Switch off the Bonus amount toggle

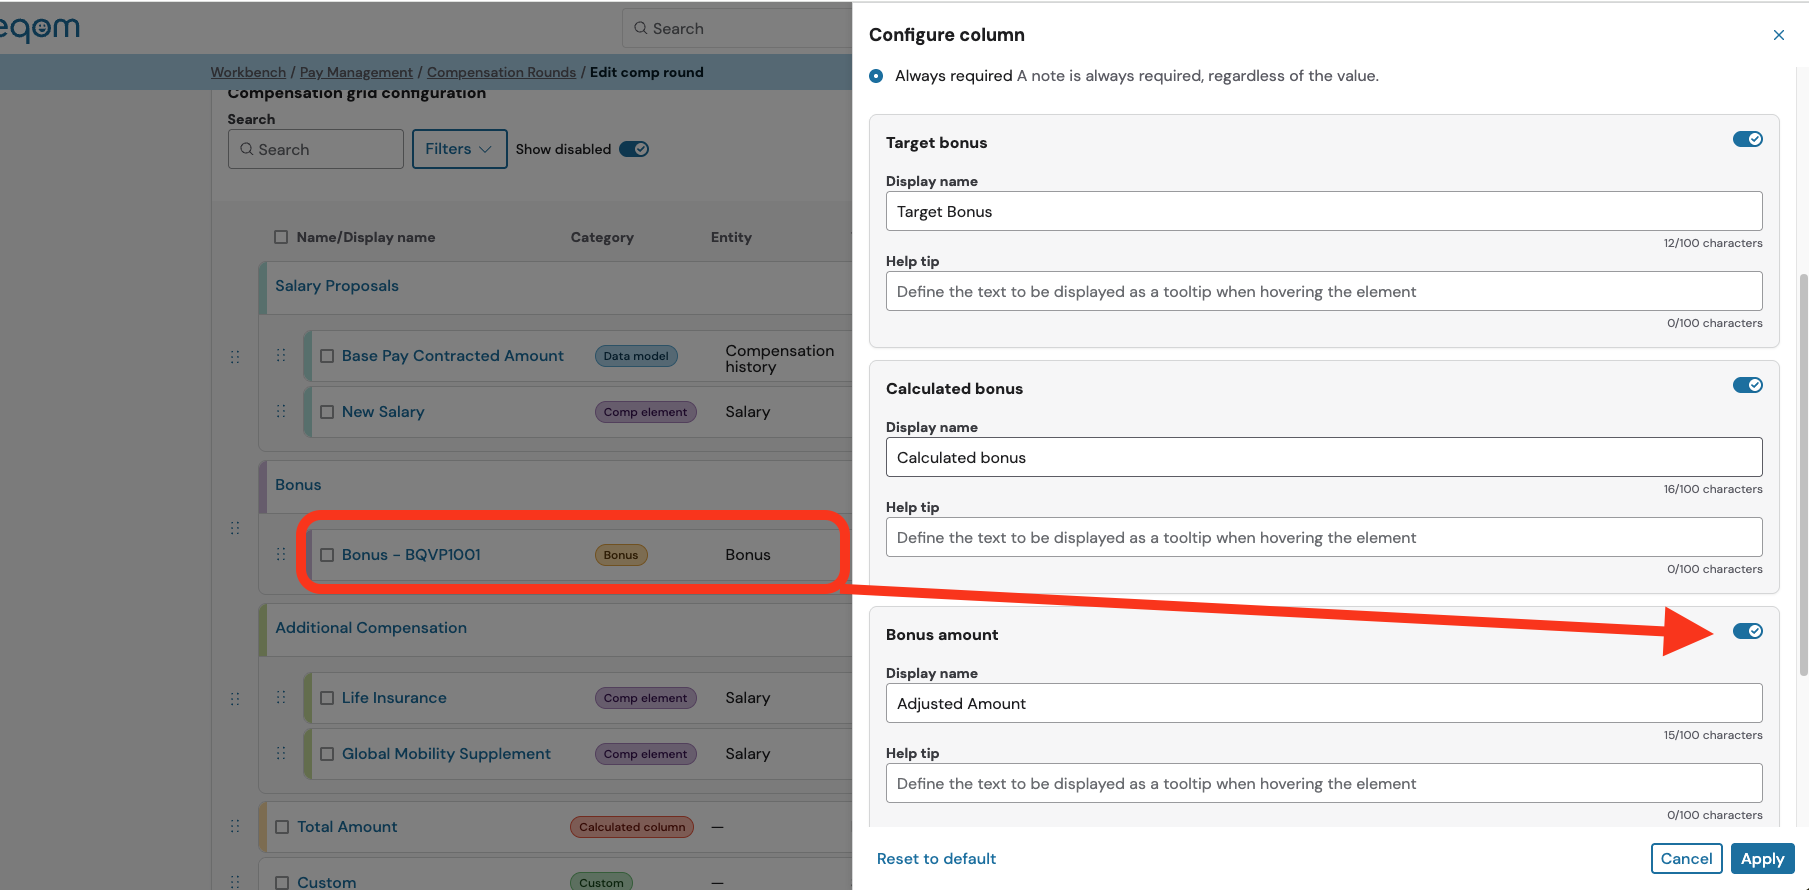1747,631
